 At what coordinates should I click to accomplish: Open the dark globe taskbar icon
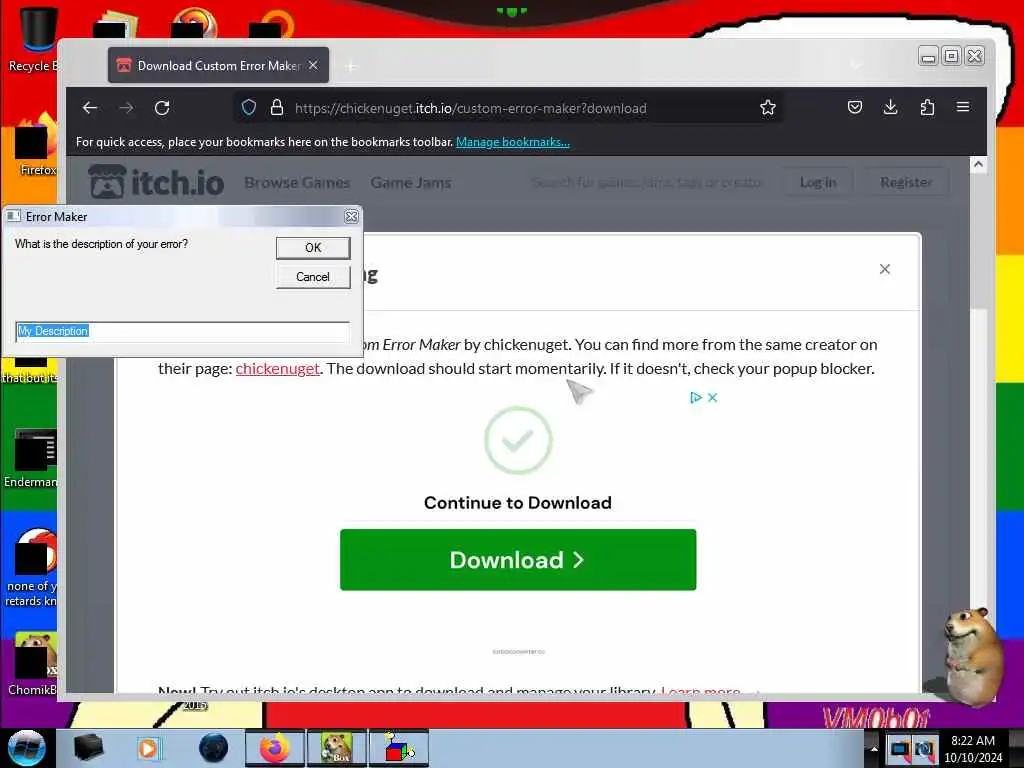point(214,748)
